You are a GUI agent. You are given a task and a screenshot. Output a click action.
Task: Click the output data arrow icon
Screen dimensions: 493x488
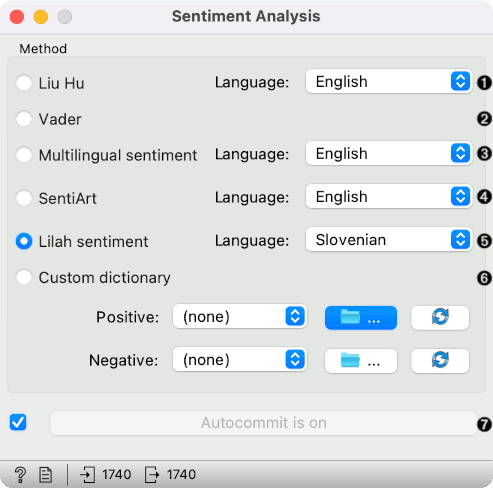(152, 475)
